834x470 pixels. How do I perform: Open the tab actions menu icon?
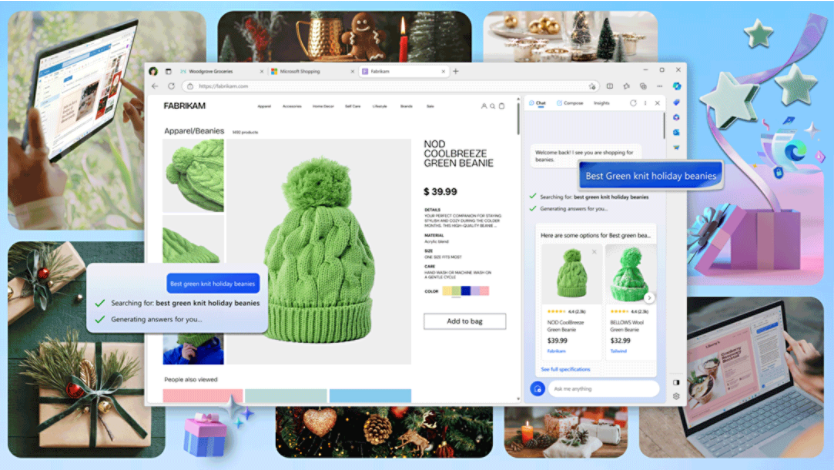(x=168, y=71)
